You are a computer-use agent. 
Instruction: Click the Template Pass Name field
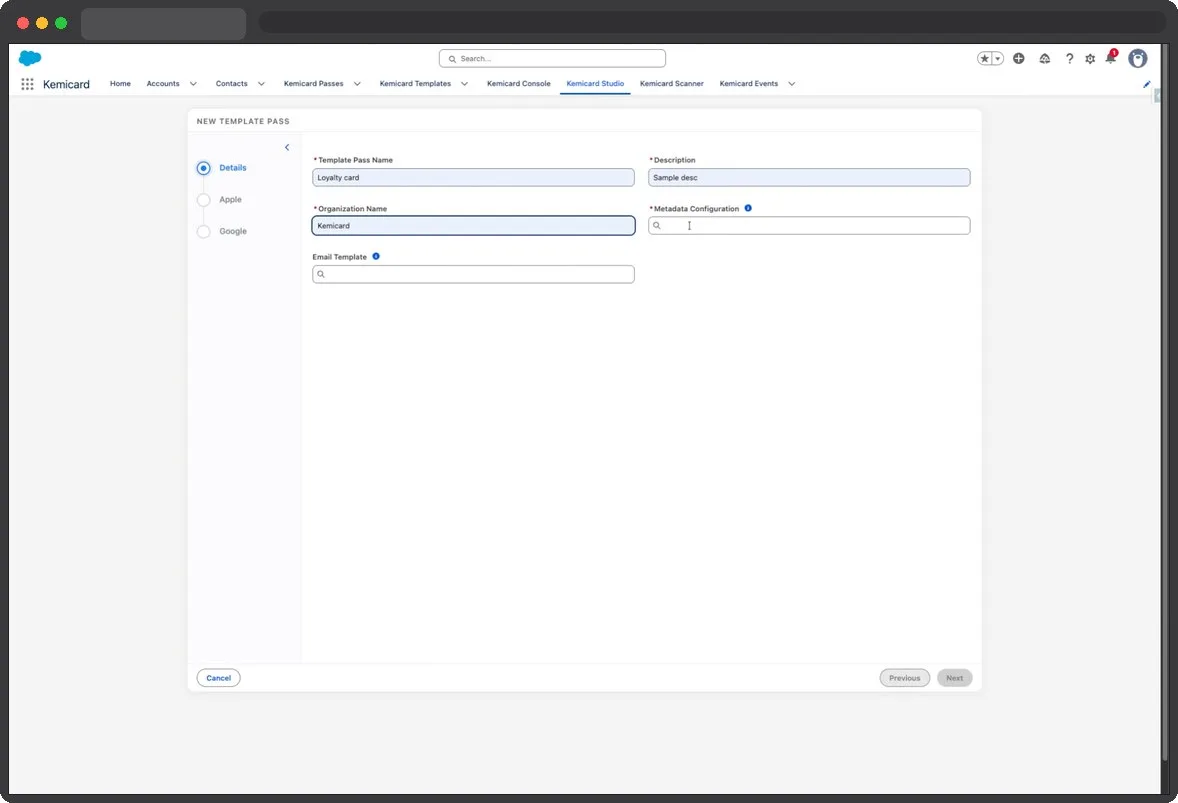click(473, 177)
